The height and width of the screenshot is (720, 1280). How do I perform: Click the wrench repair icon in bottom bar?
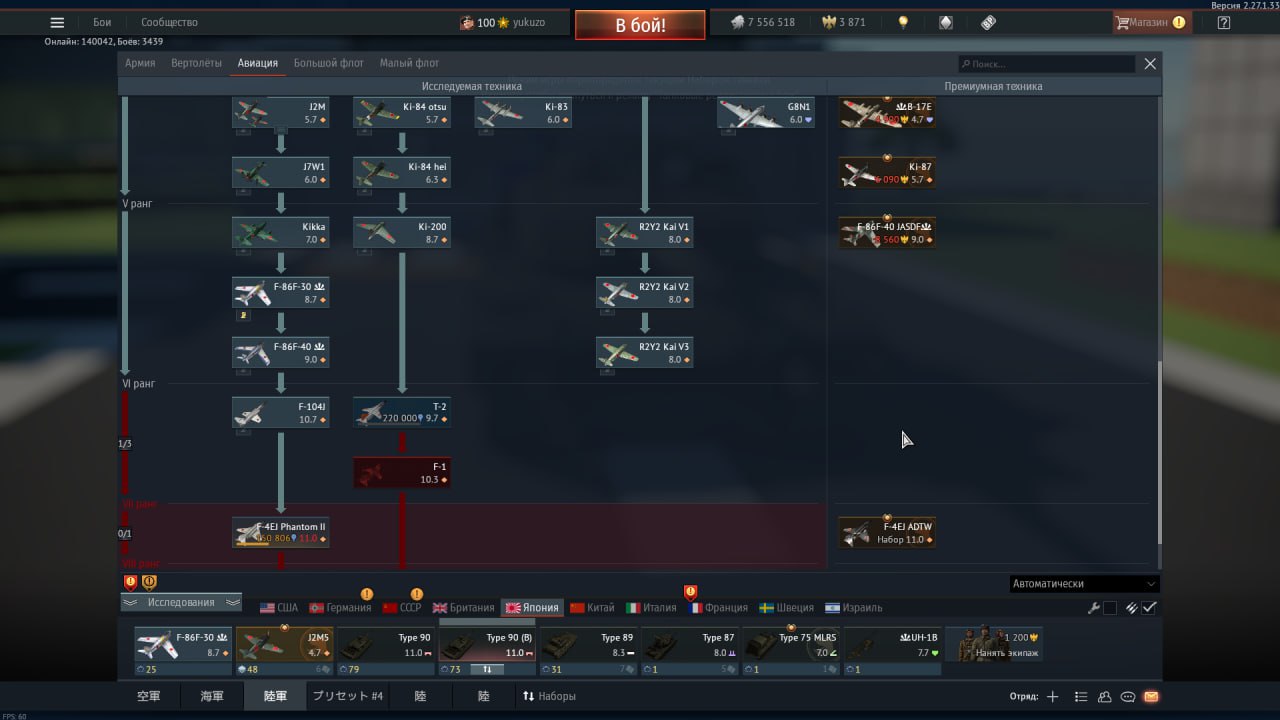coord(1094,608)
